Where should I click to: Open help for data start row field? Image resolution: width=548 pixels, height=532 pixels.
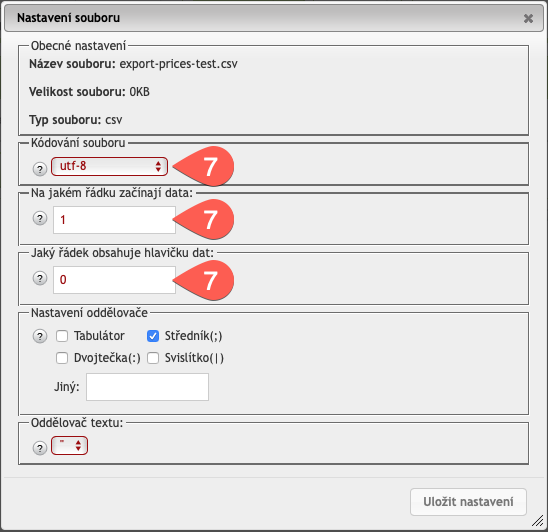[40, 218]
